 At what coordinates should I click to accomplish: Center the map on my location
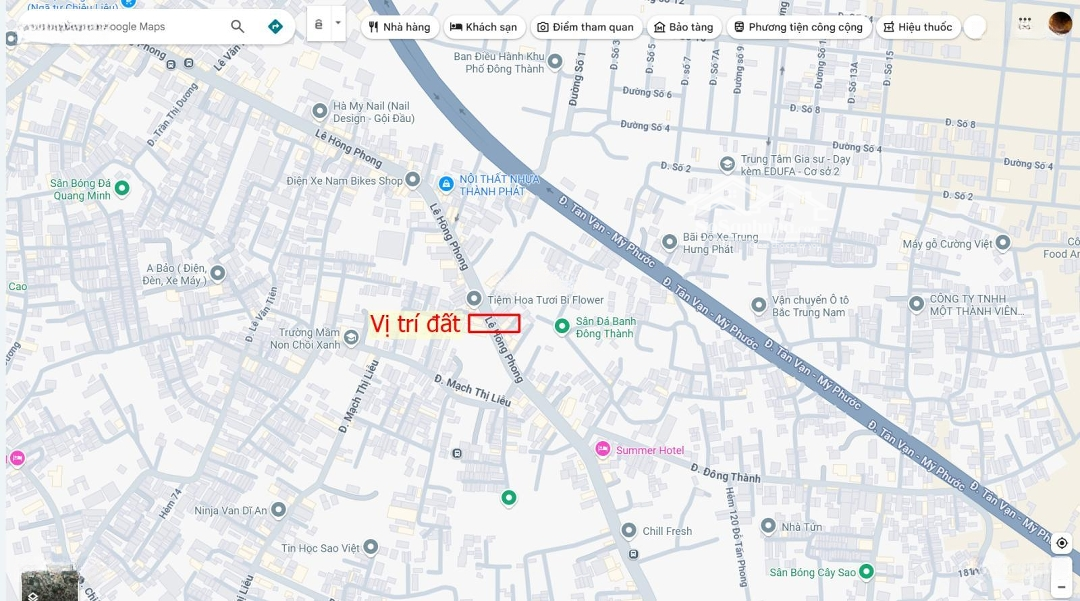coord(1062,543)
